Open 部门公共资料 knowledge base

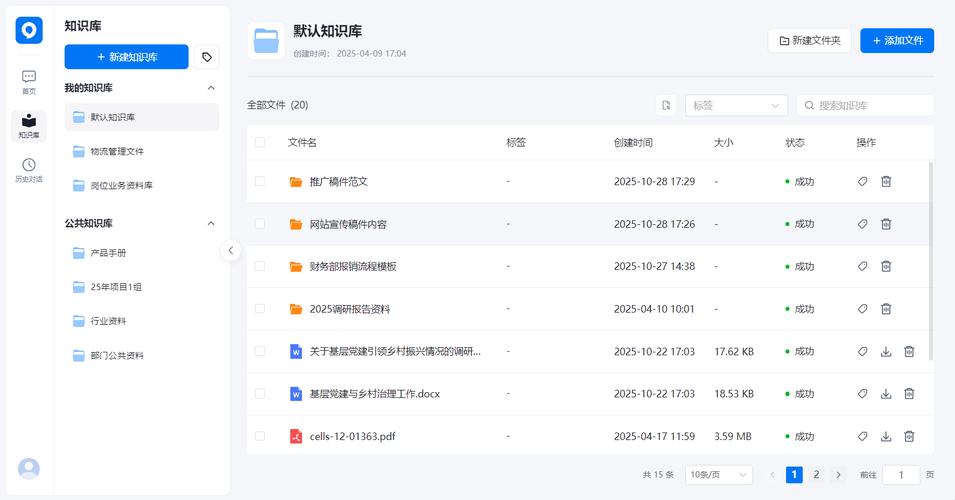142,355
